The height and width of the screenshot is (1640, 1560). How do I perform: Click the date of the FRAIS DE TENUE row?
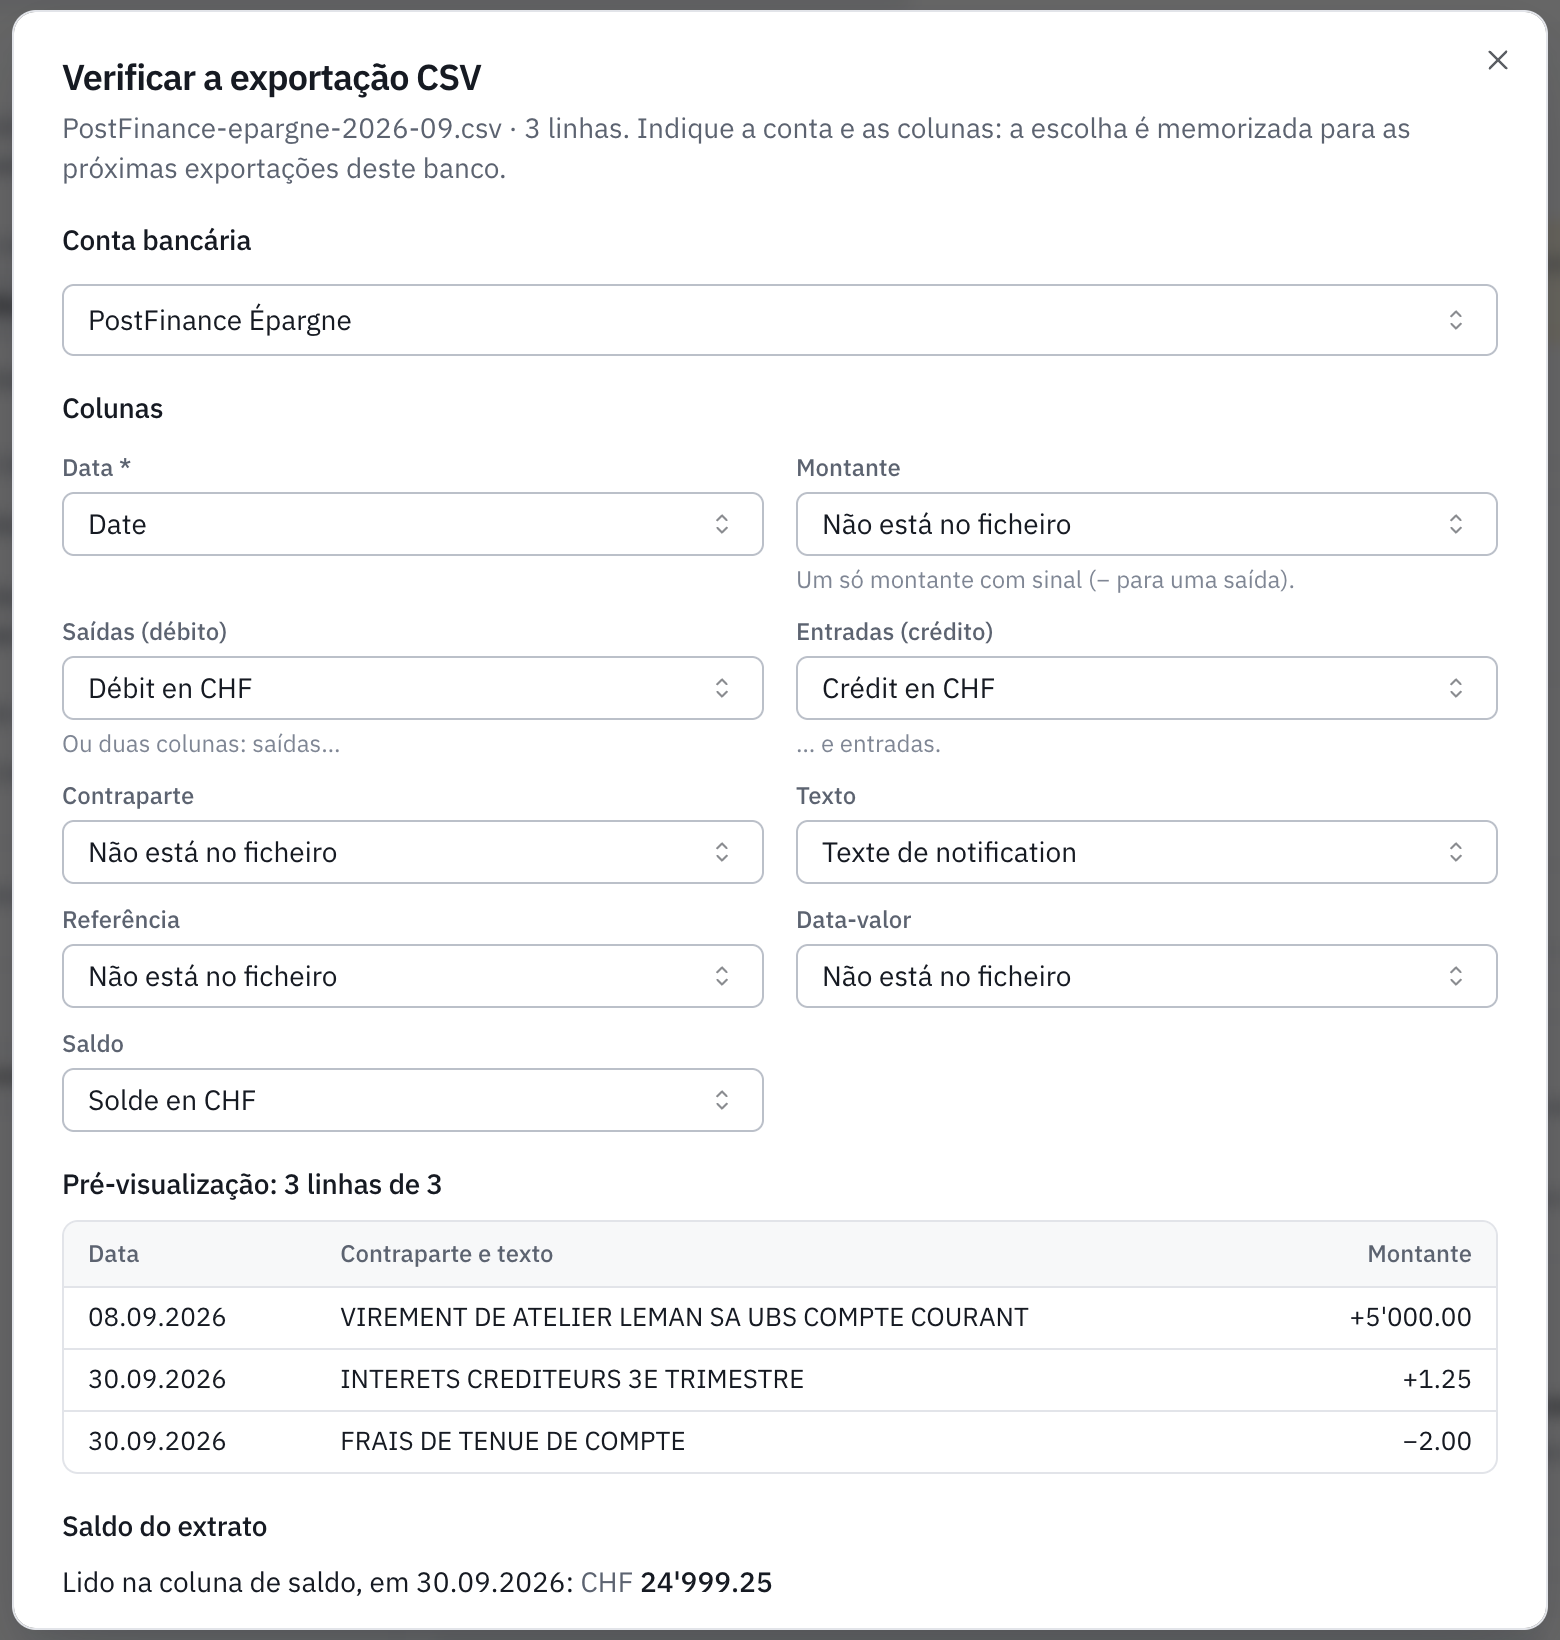(157, 1441)
